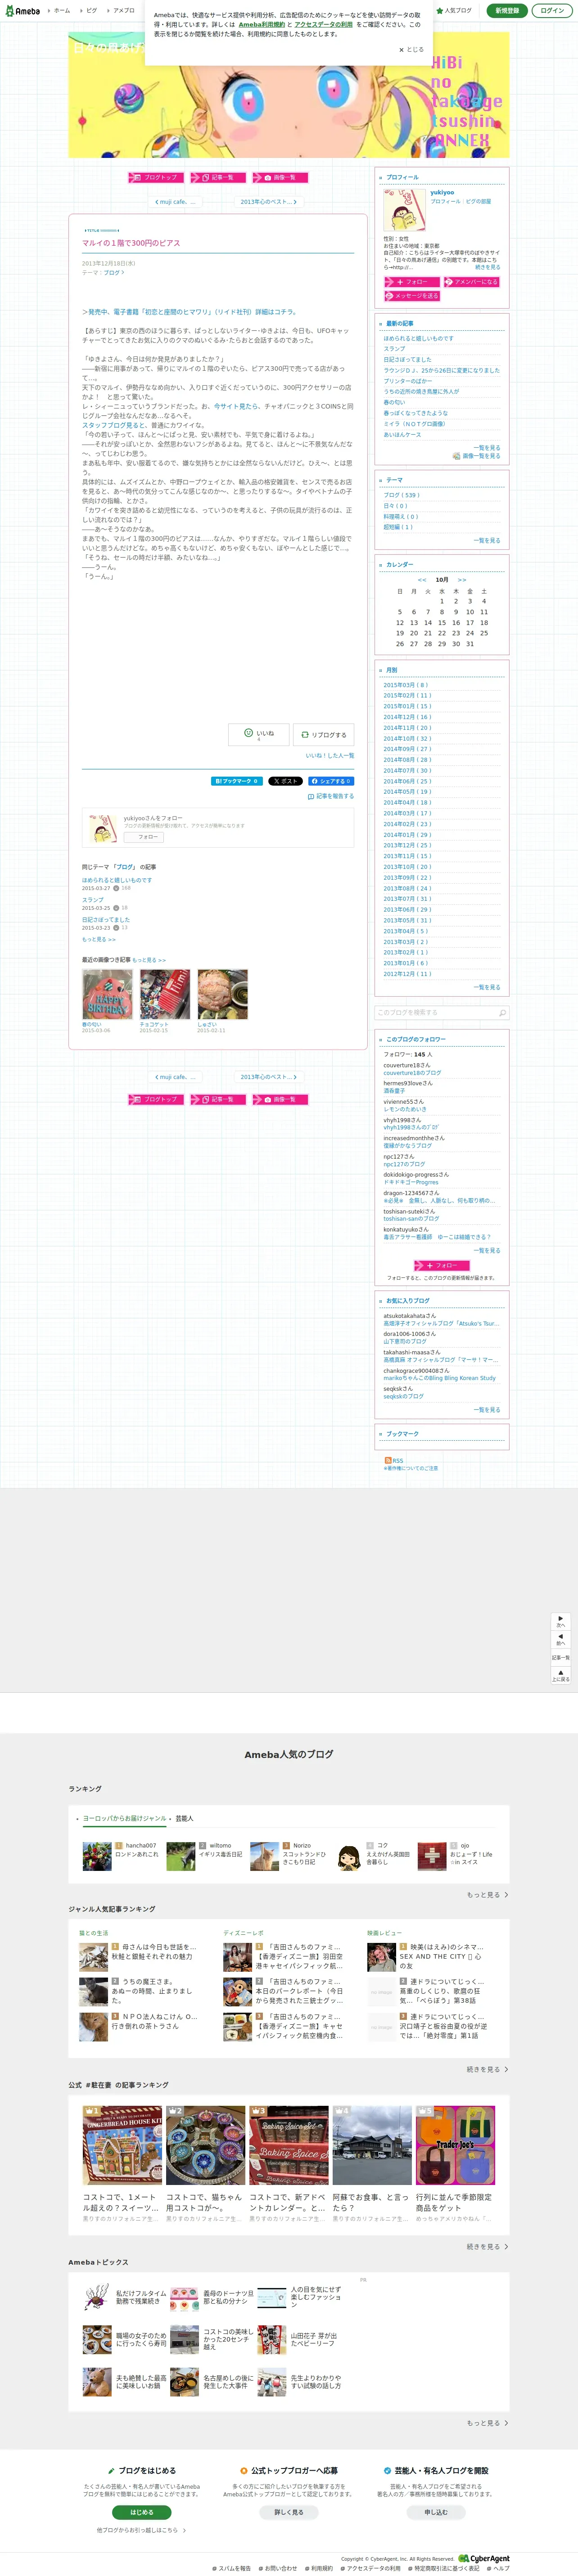
Task: Open the Ameba logo home link
Action: pyautogui.click(x=22, y=10)
